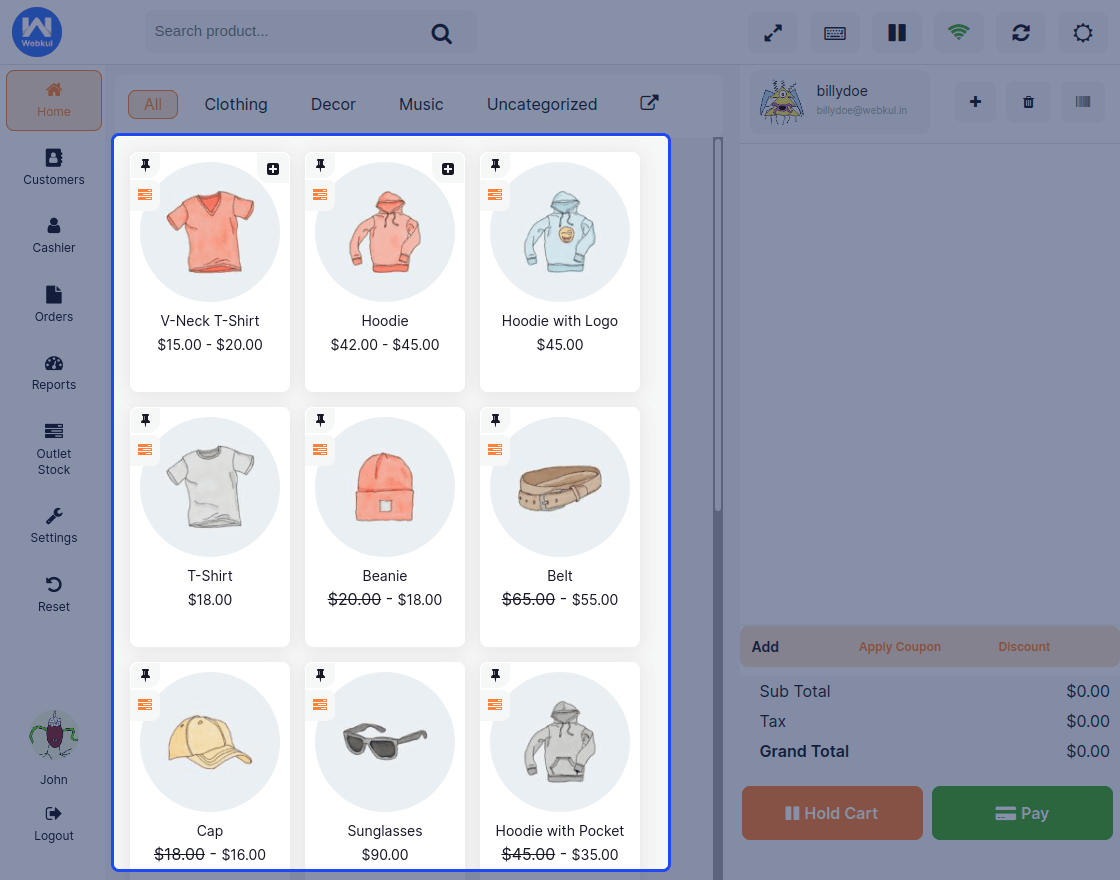Switch to the Clothing category tab

pos(236,103)
